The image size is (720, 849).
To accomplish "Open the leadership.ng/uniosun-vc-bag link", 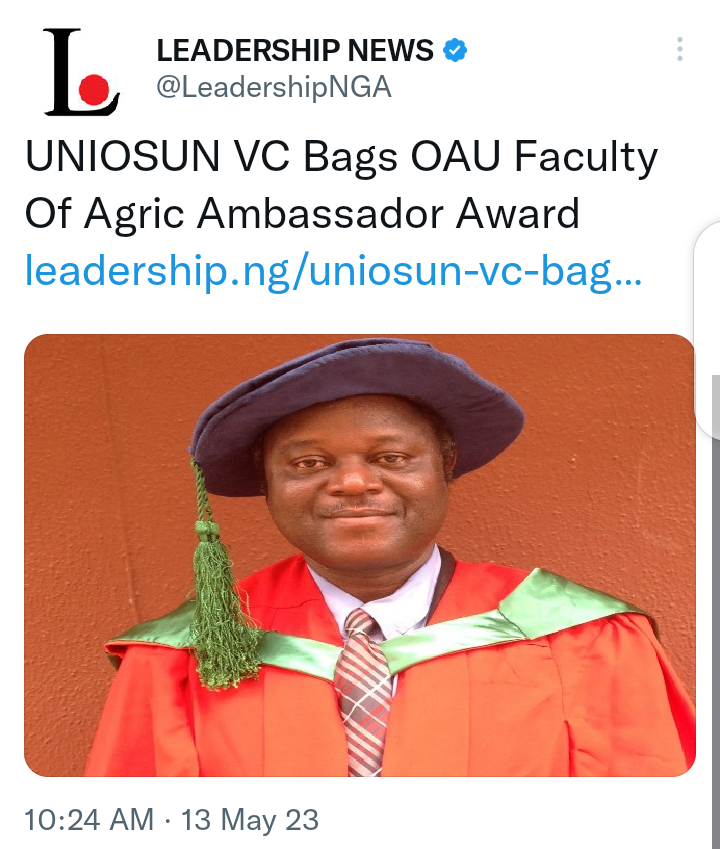I will 333,270.
